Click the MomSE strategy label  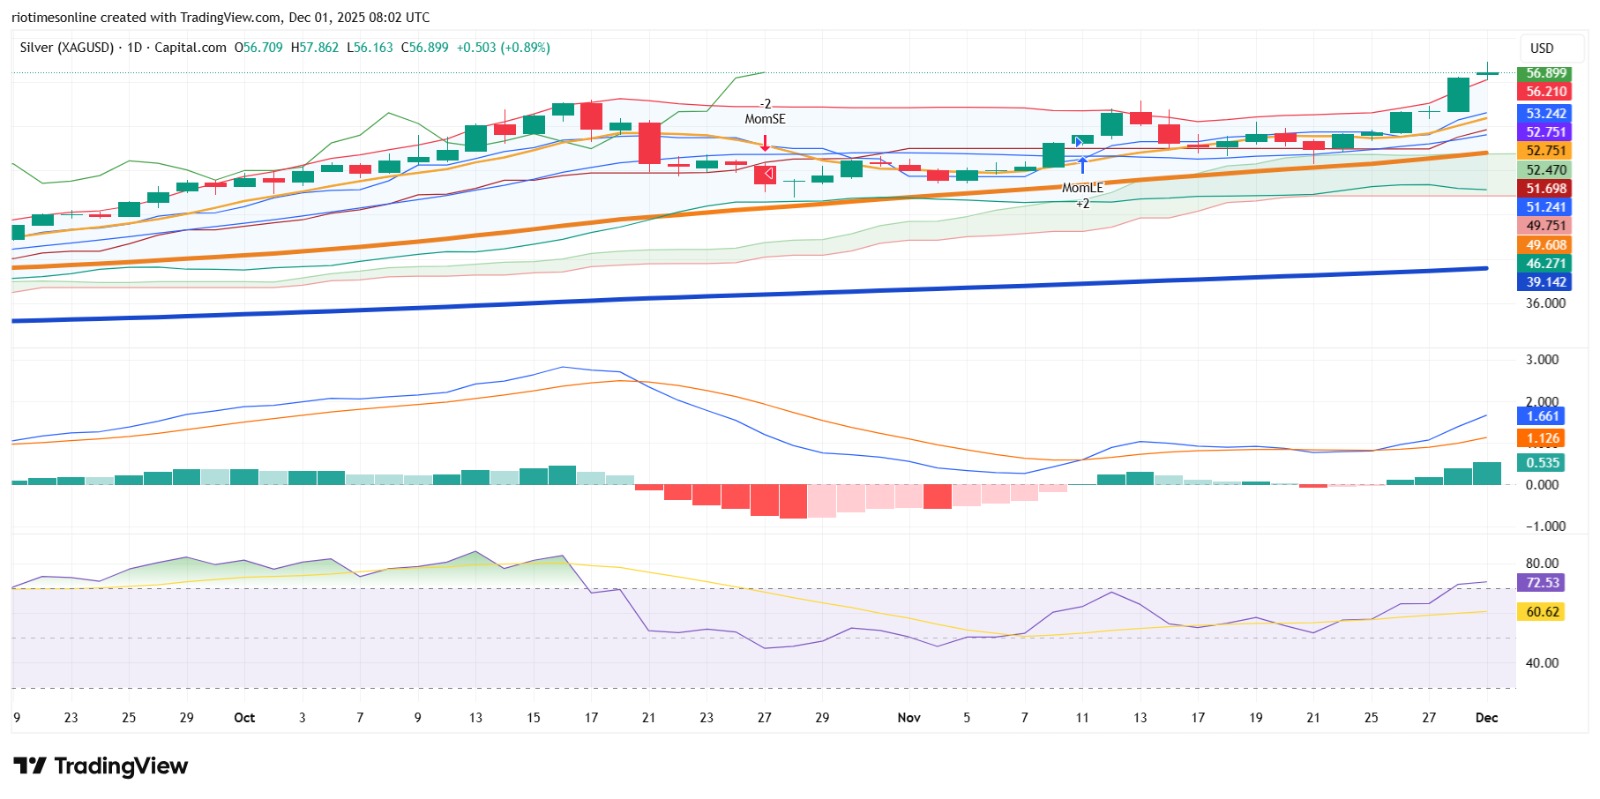(765, 119)
